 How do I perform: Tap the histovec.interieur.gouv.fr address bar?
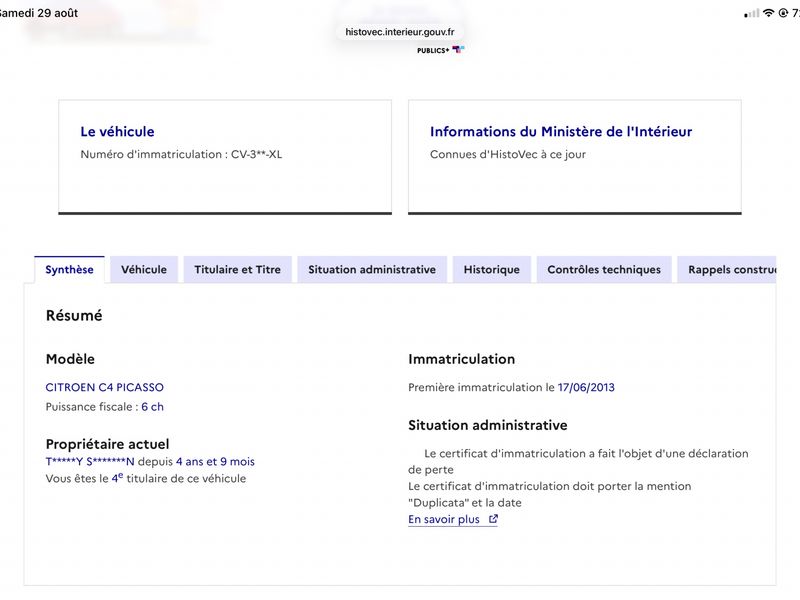(399, 32)
